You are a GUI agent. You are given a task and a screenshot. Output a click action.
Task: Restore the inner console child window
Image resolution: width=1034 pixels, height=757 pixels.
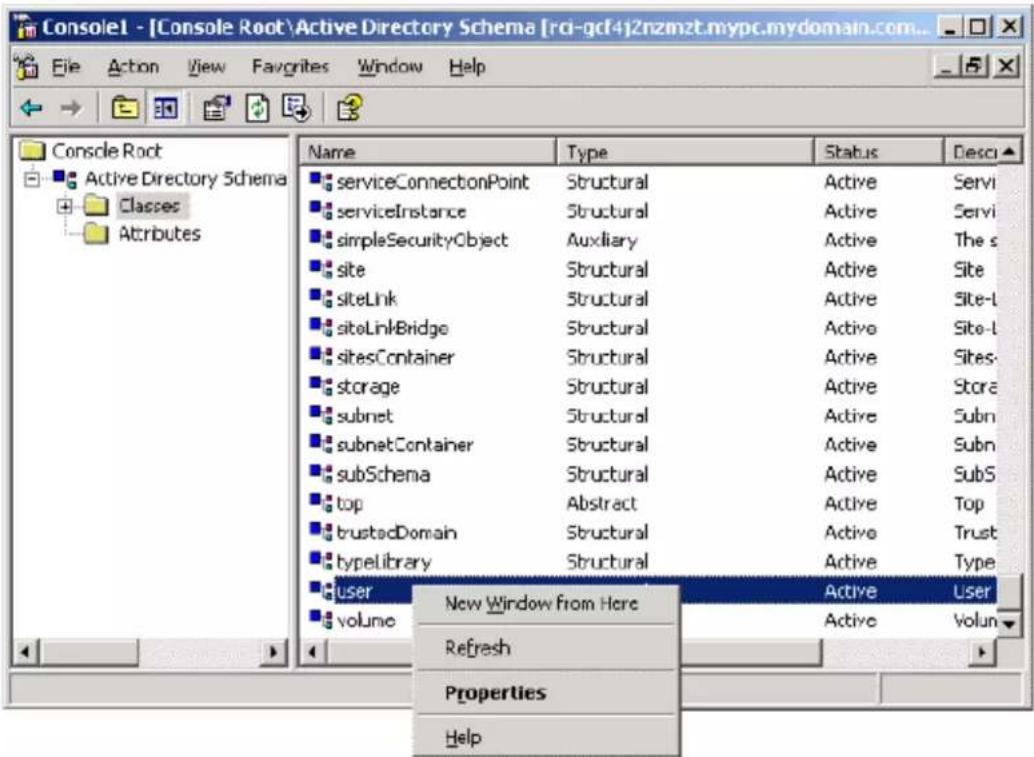(974, 66)
